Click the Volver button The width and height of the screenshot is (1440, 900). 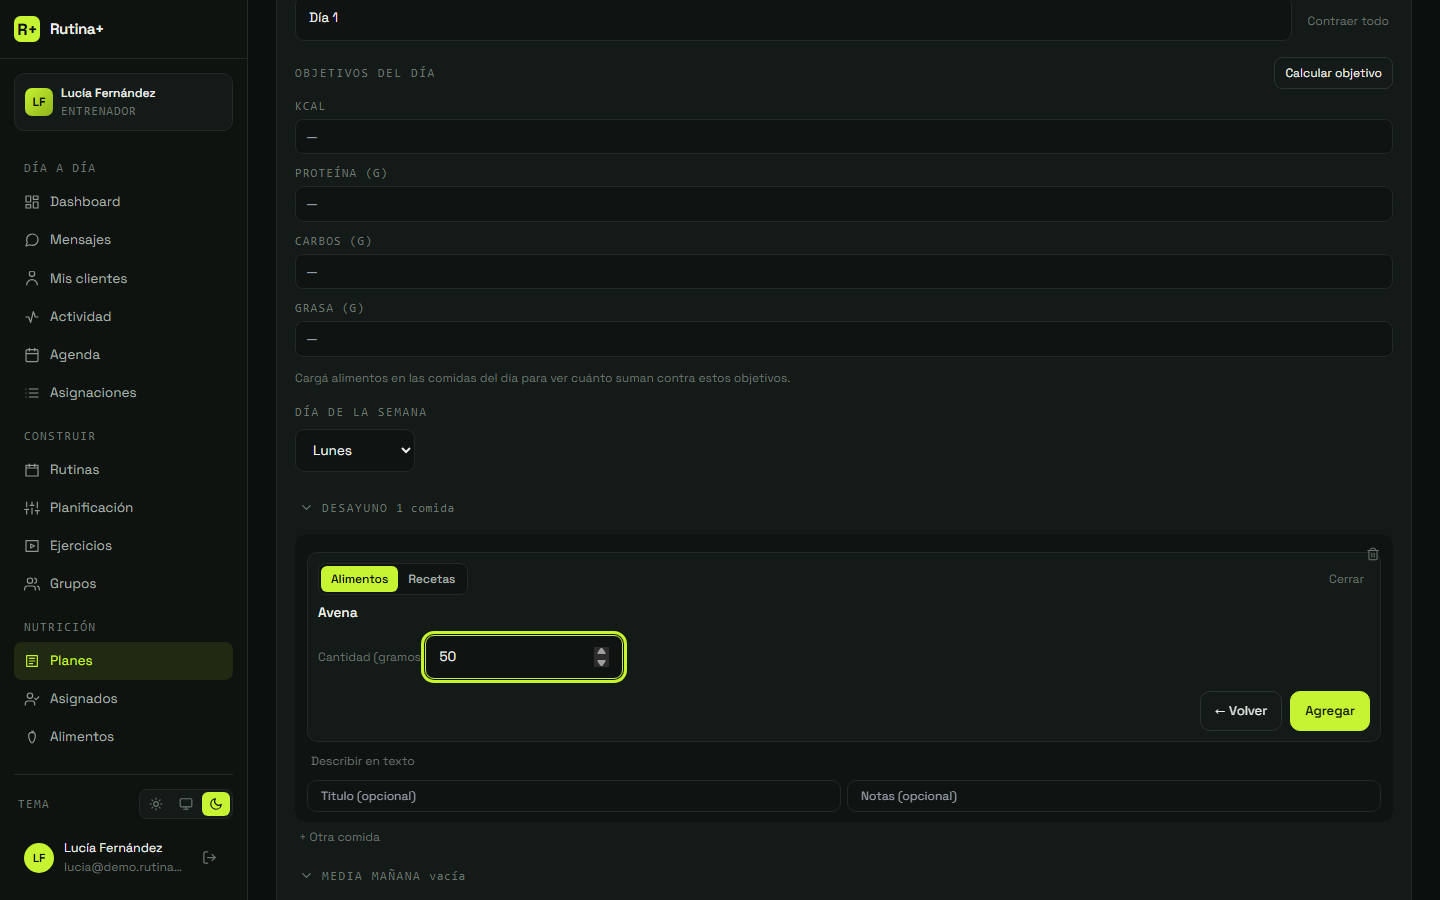click(x=1241, y=711)
